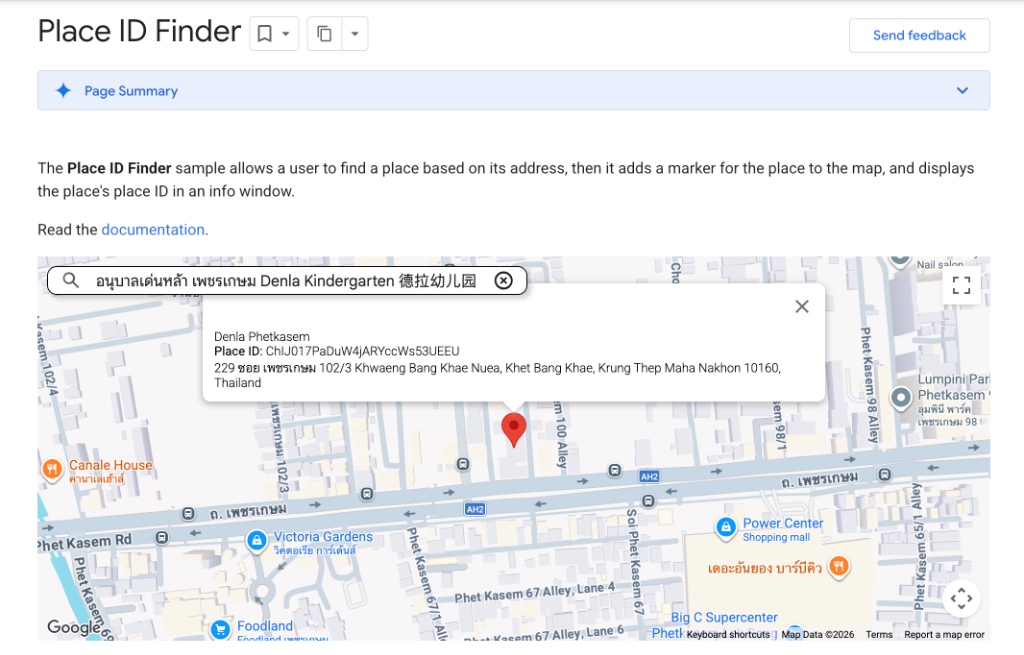Open map camera controls button
The height and width of the screenshot is (655, 1024).
click(x=961, y=598)
